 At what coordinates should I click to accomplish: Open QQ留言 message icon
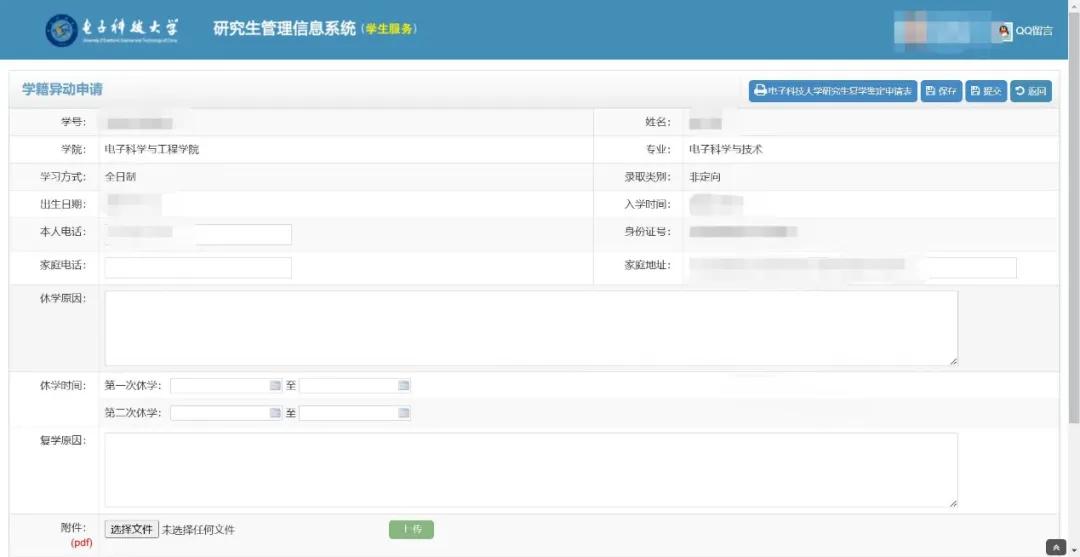click(1004, 31)
